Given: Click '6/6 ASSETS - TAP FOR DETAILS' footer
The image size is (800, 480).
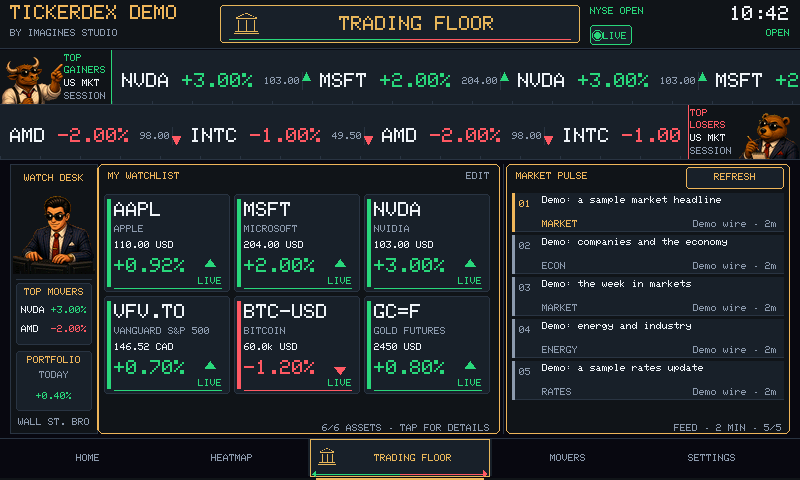Looking at the screenshot, I should [405, 427].
